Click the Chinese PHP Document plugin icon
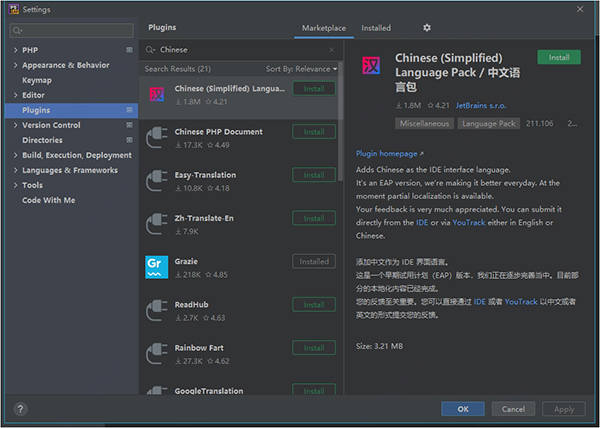This screenshot has width=600, height=428. click(156, 137)
